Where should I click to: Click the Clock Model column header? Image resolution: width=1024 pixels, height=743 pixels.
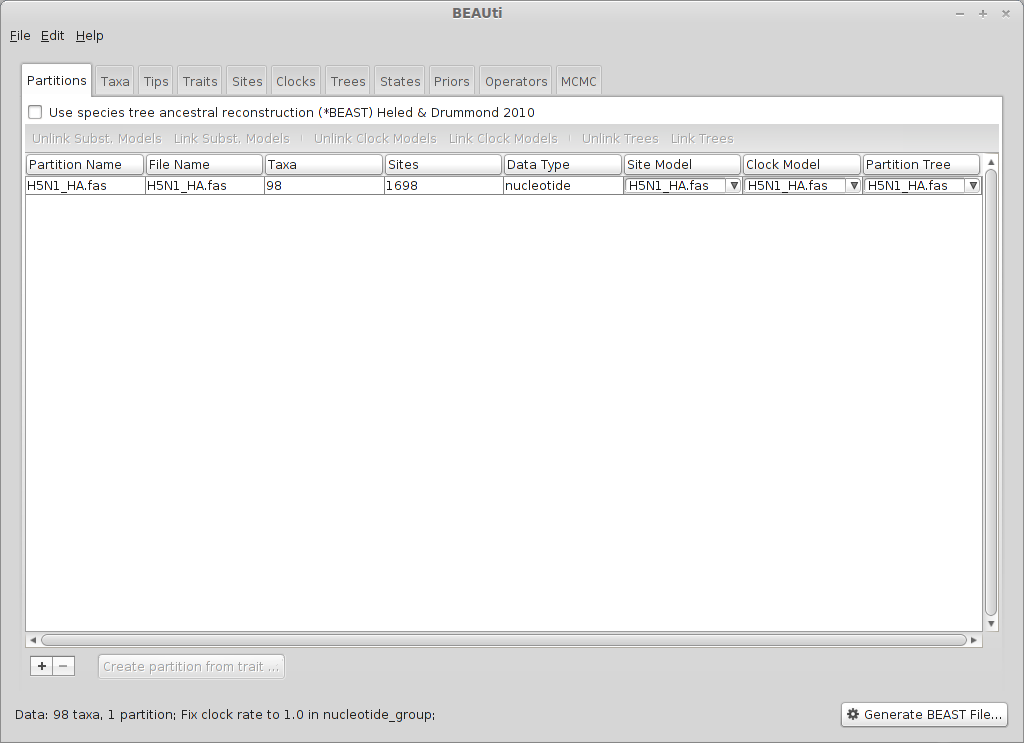point(802,165)
